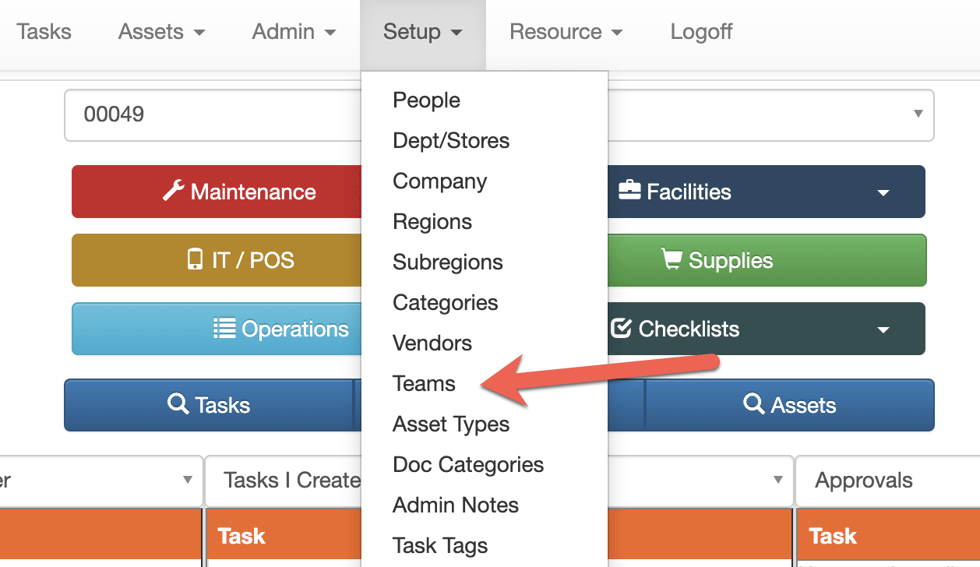The image size is (980, 567).
Task: Select Teams from the Setup menu
Action: click(x=424, y=384)
